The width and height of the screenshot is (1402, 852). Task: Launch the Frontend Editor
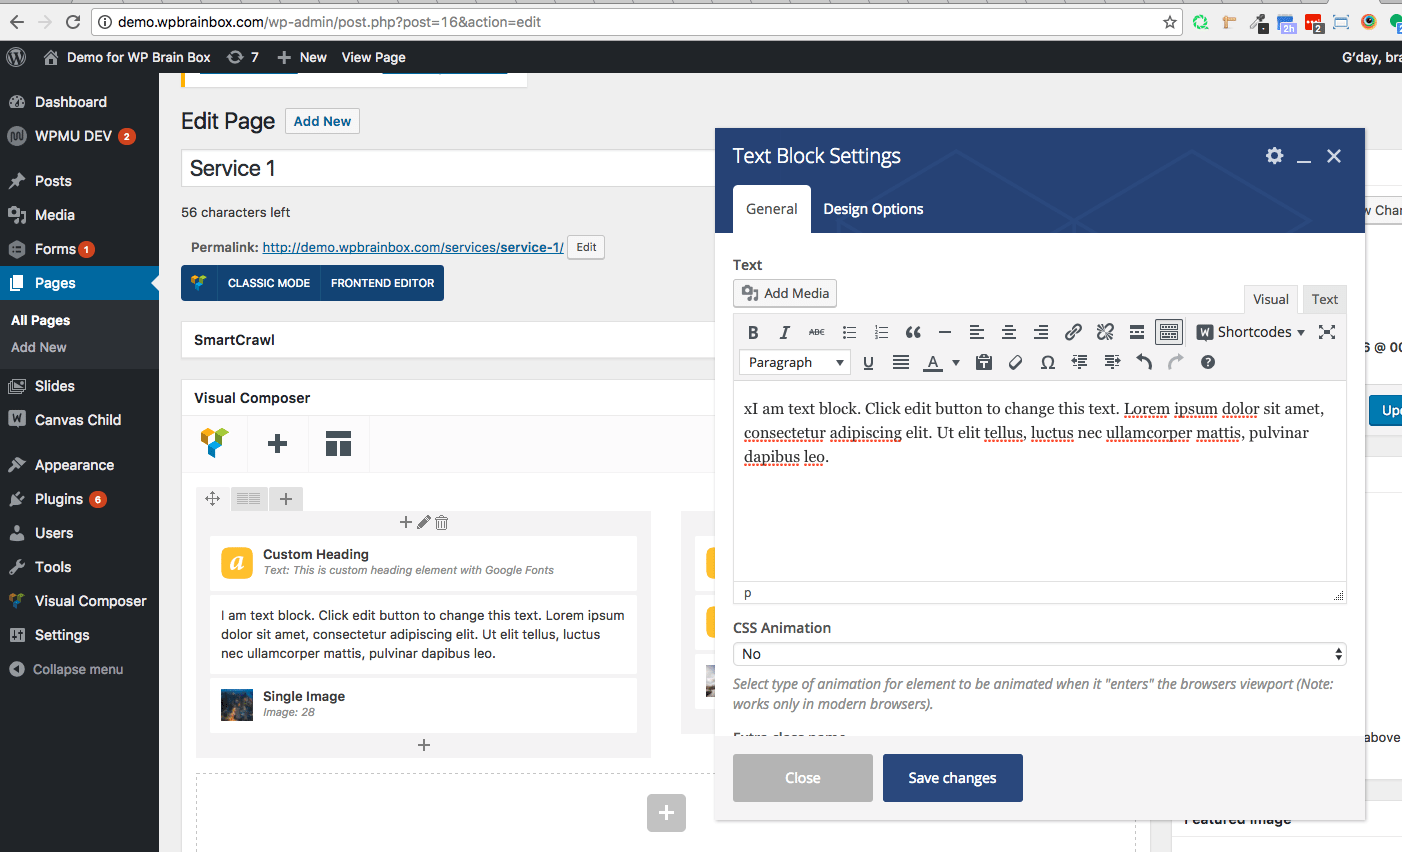click(383, 283)
